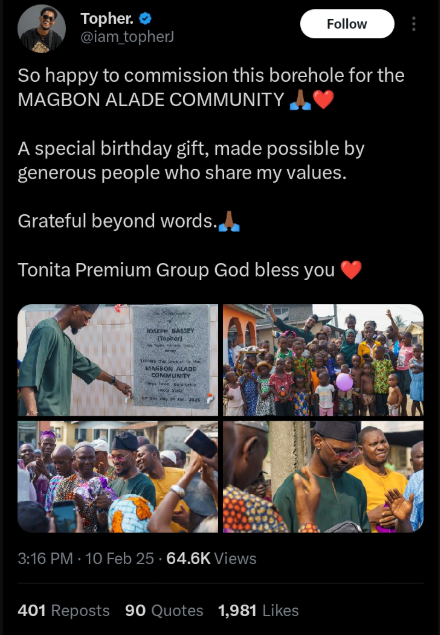Click the blue verified badge

pos(145,18)
